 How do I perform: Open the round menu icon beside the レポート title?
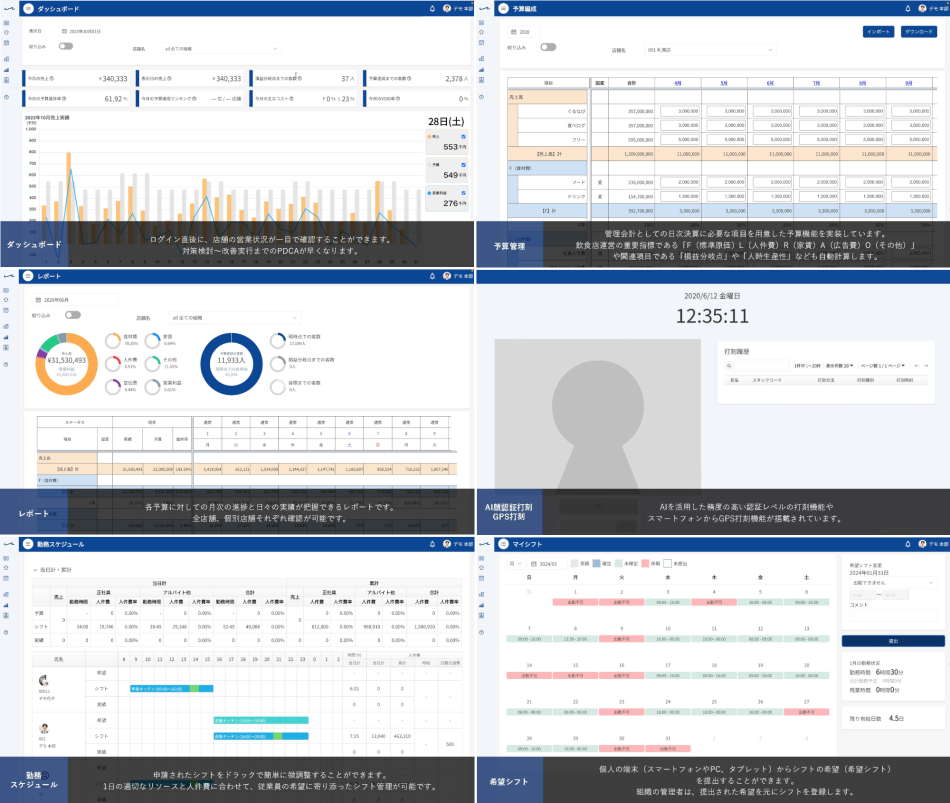28,275
